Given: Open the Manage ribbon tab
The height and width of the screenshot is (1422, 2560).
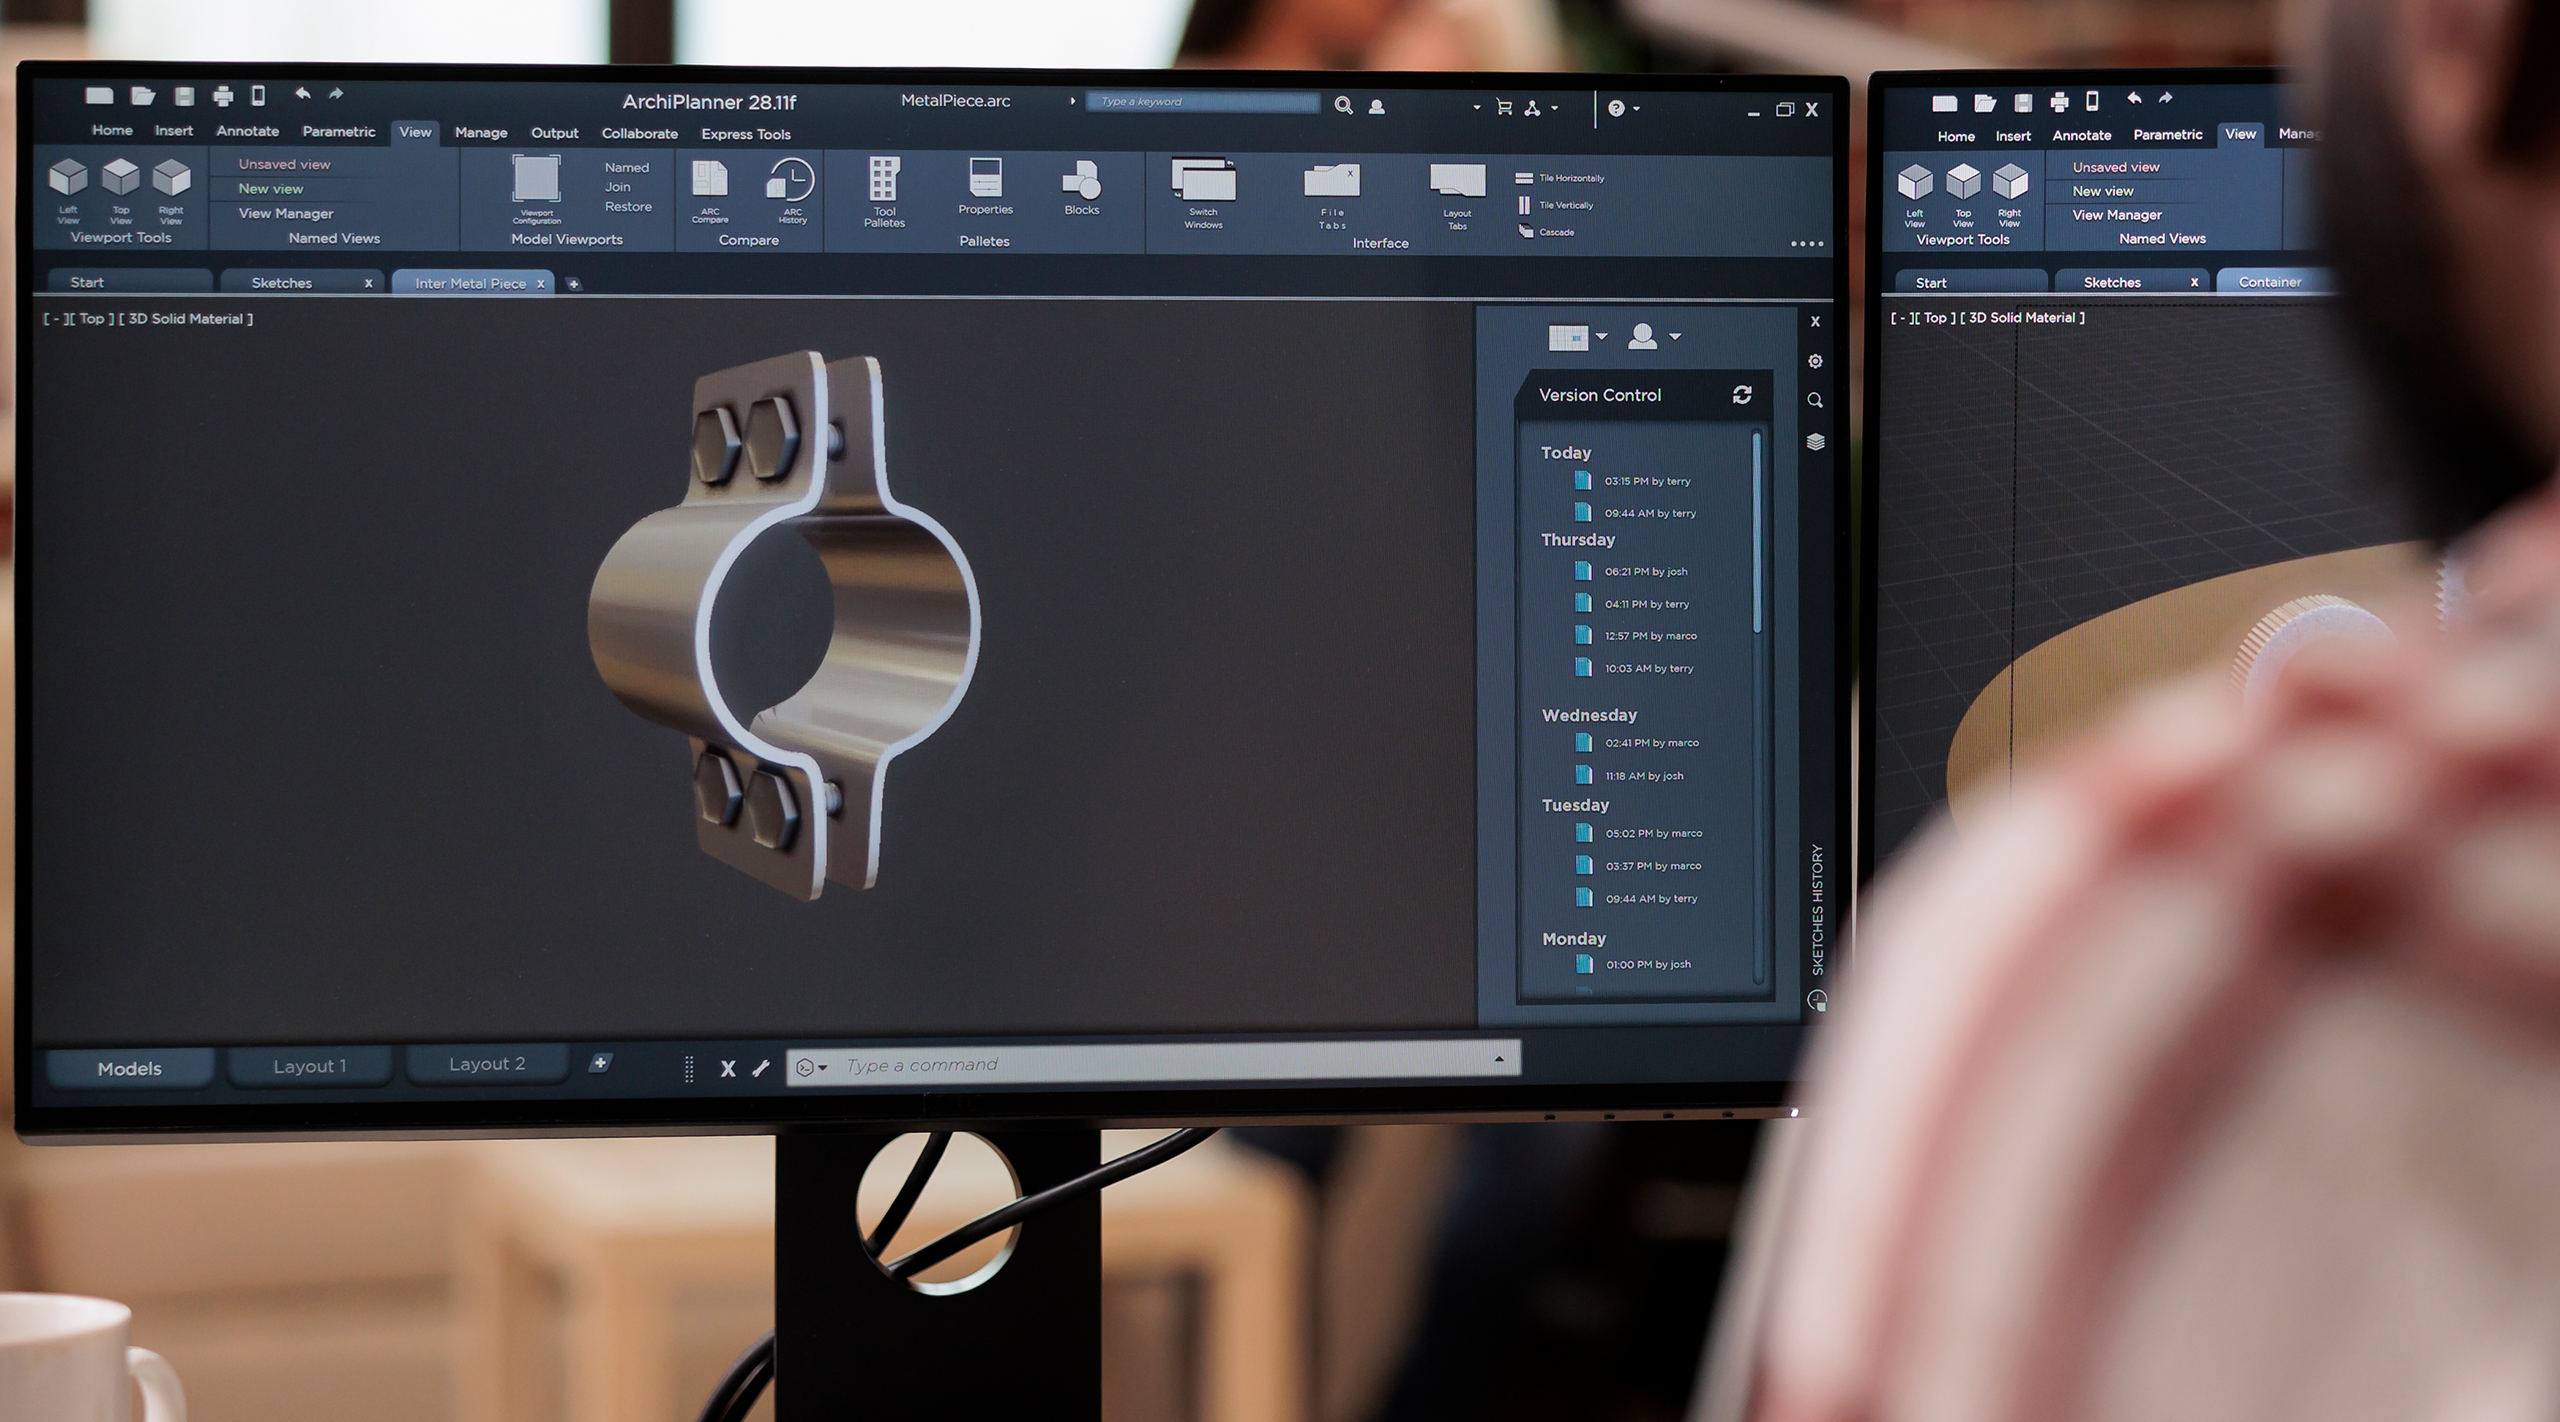Looking at the screenshot, I should pyautogui.click(x=481, y=132).
